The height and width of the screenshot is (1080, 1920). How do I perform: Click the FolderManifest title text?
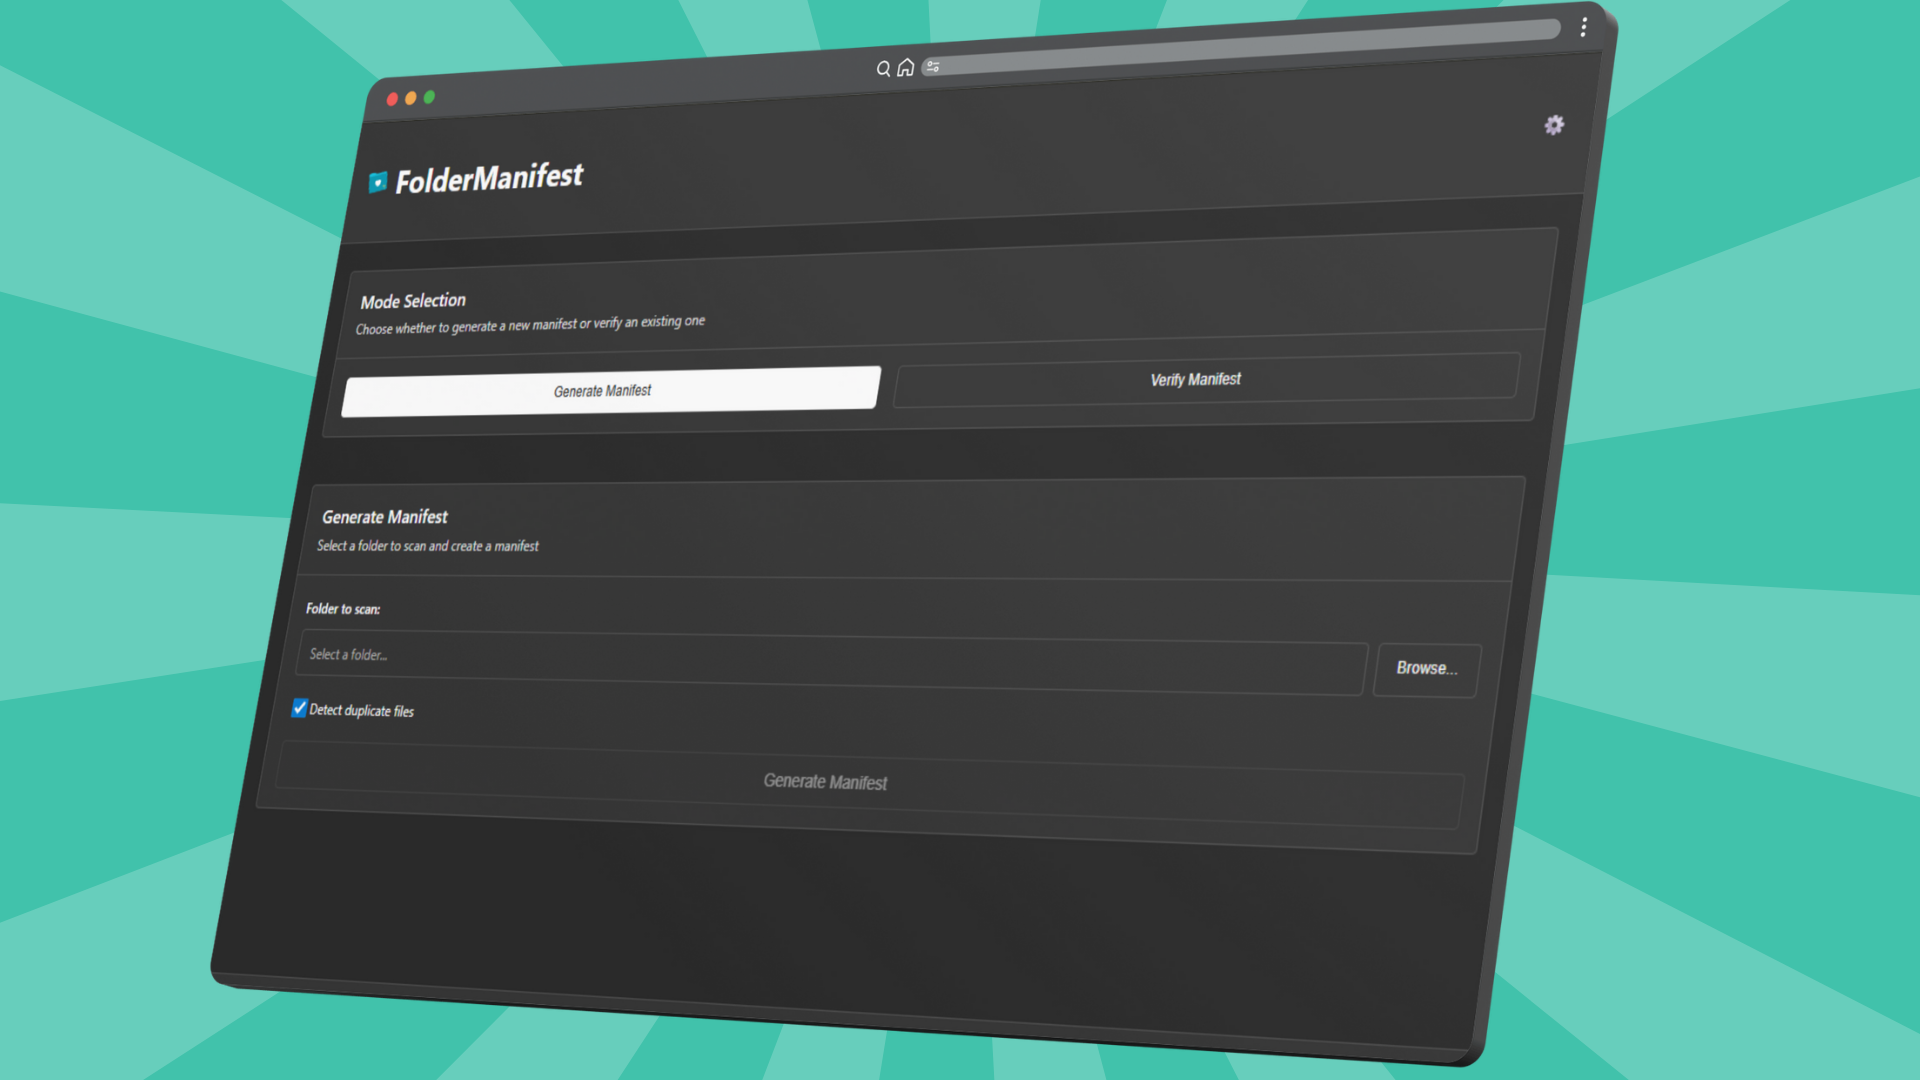(489, 178)
